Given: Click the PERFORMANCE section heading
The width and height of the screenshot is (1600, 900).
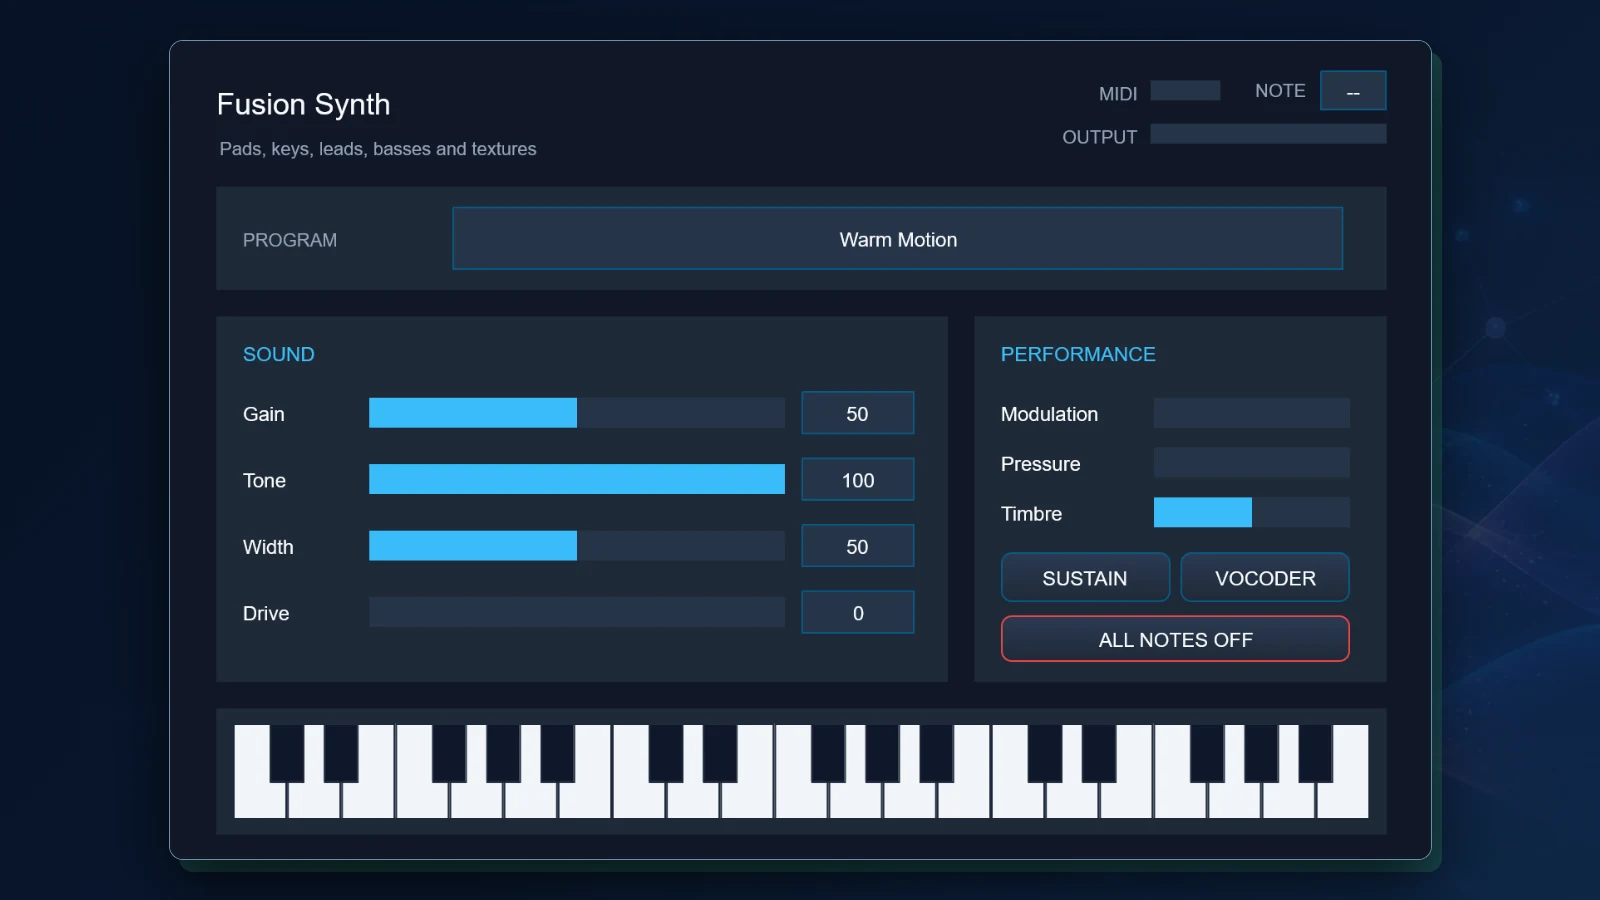Looking at the screenshot, I should tap(1078, 354).
